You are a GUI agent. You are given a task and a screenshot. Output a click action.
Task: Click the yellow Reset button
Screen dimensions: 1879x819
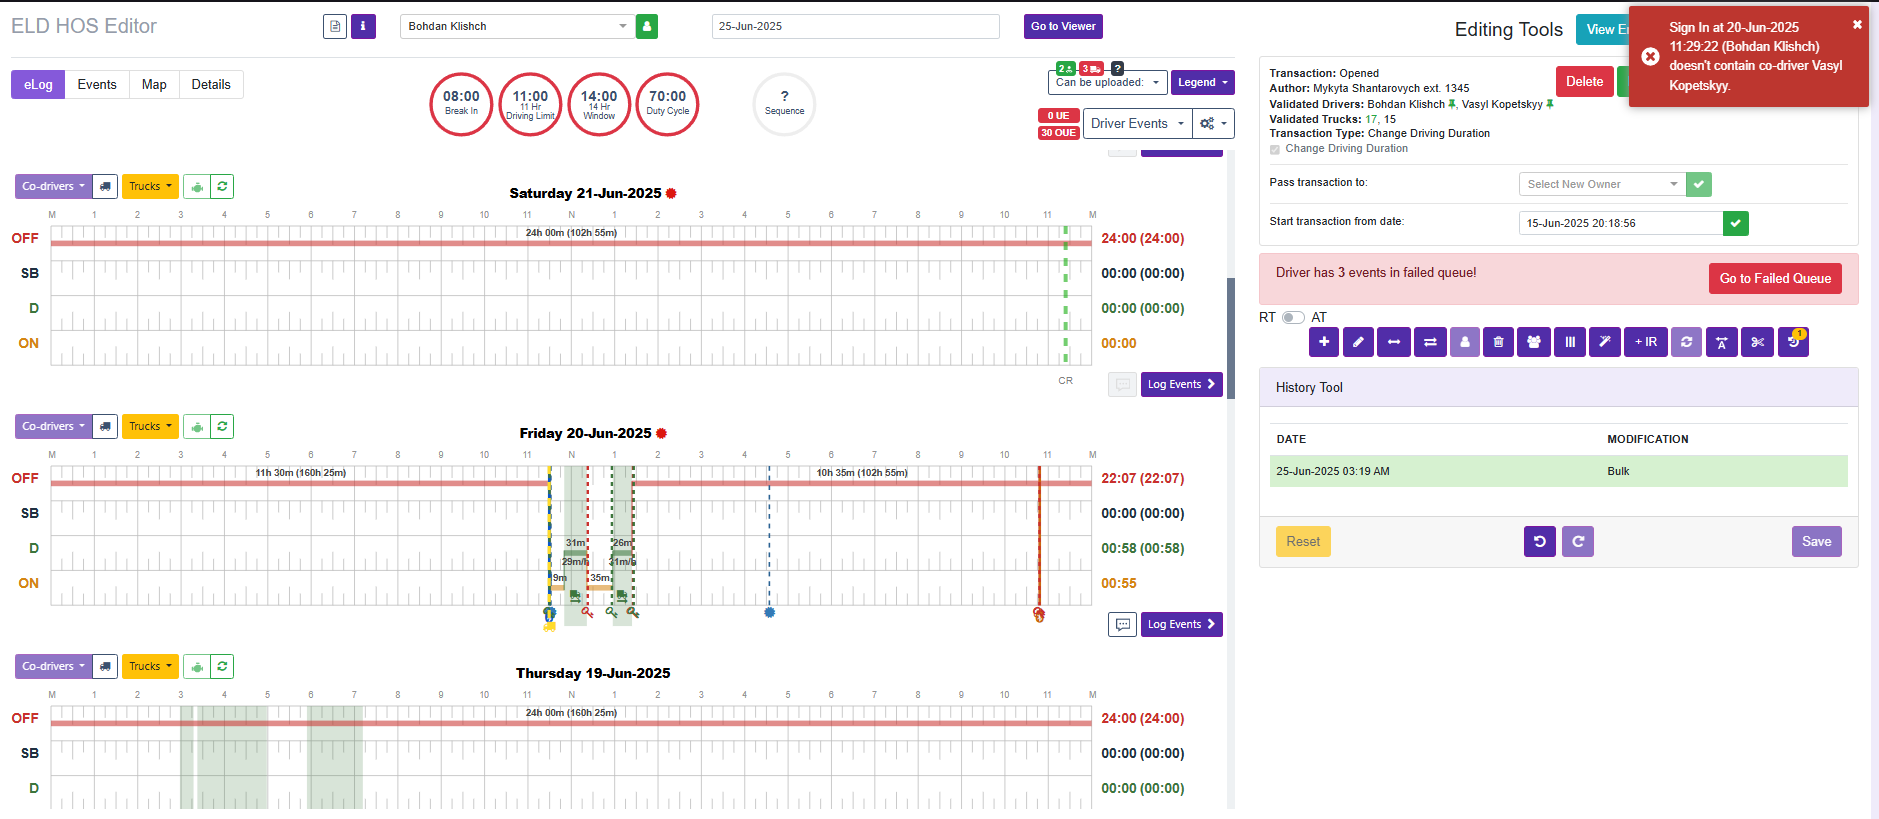click(1303, 541)
